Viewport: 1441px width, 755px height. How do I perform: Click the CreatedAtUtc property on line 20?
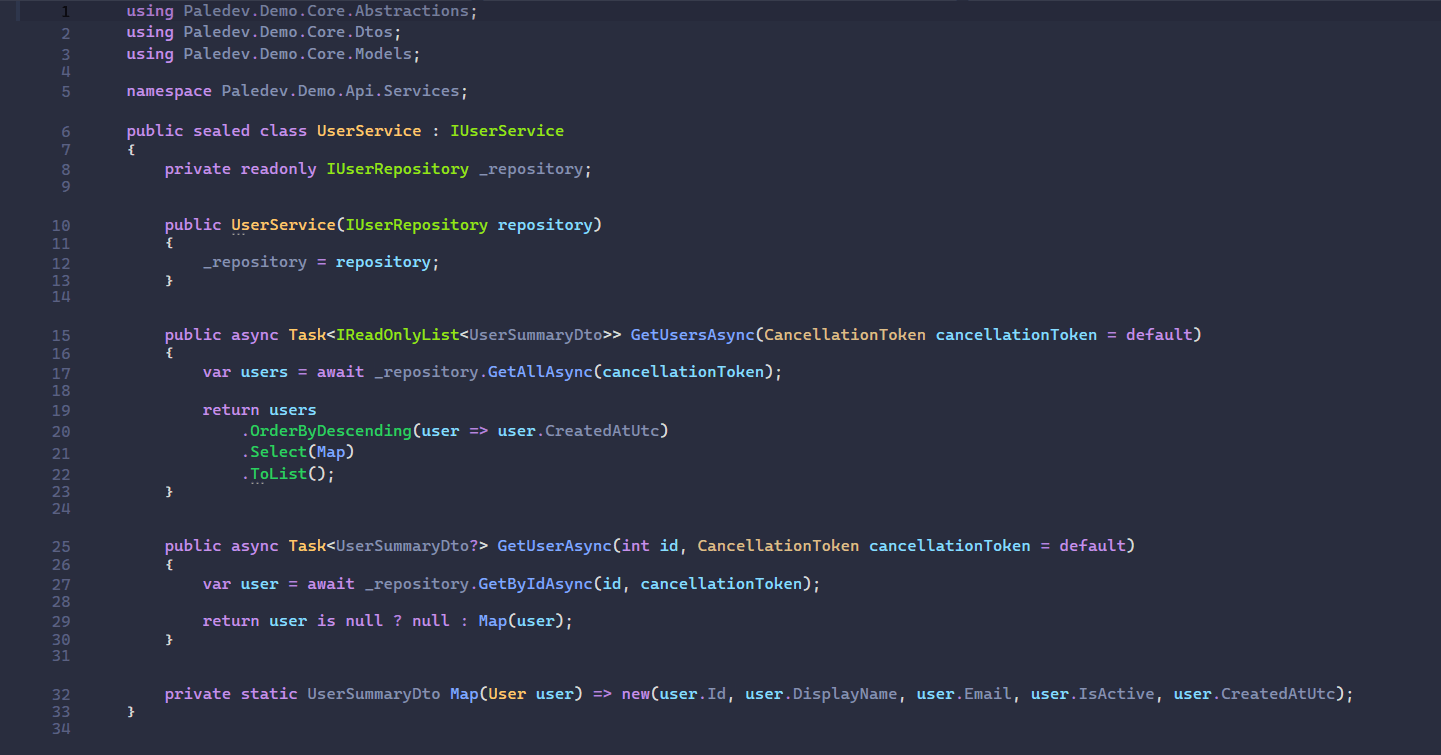pyautogui.click(x=605, y=430)
